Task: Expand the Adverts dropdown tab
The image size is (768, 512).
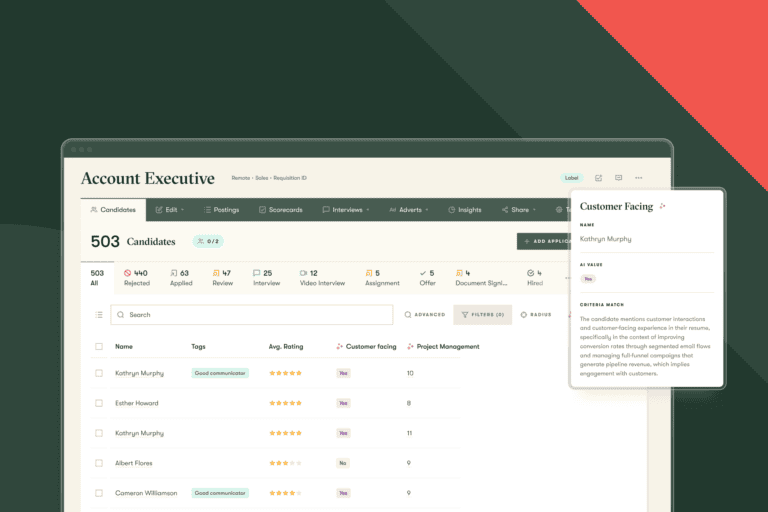Action: (408, 210)
